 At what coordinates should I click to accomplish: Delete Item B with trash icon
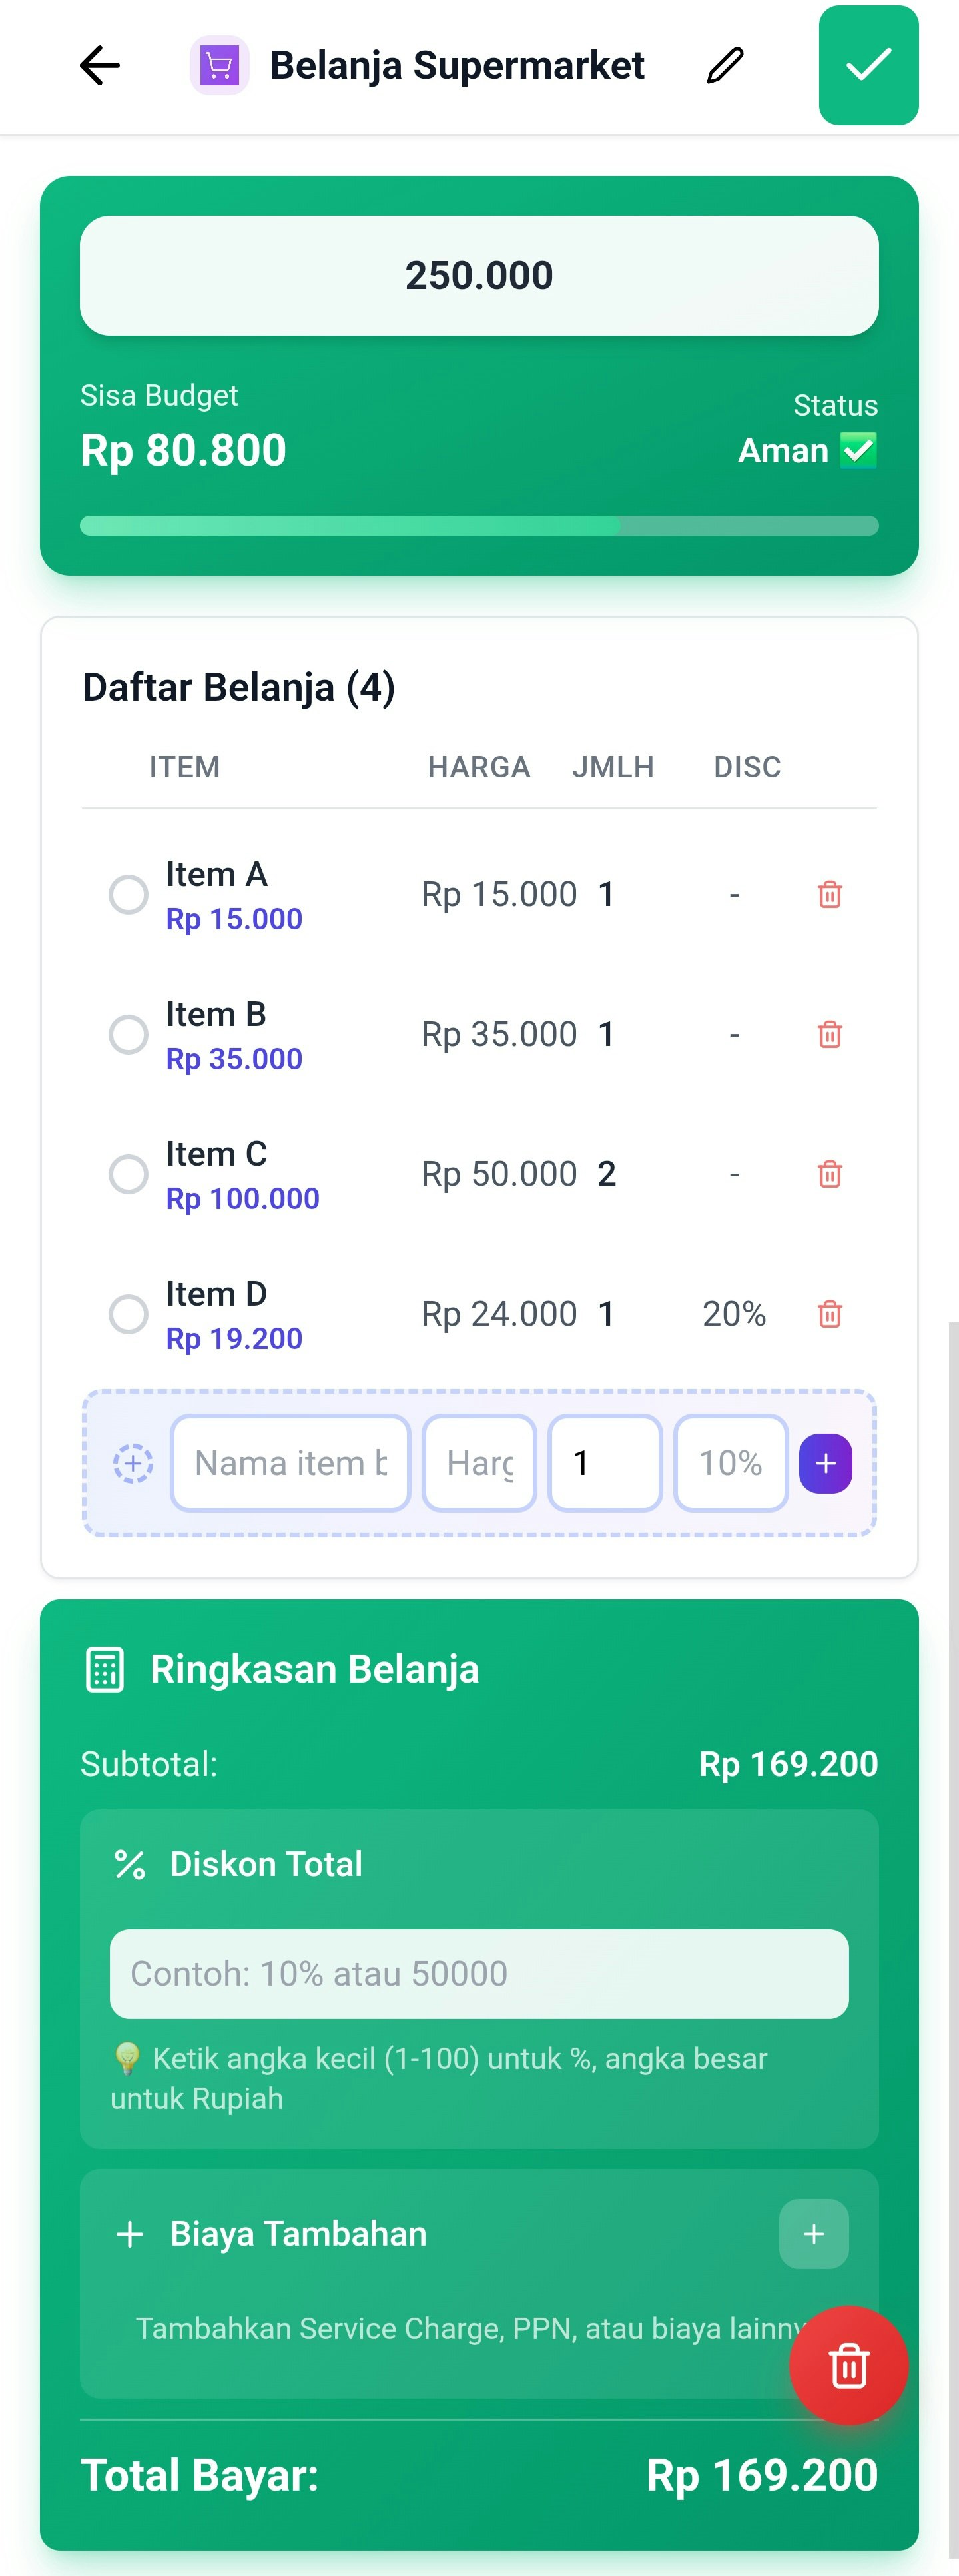tap(830, 1034)
